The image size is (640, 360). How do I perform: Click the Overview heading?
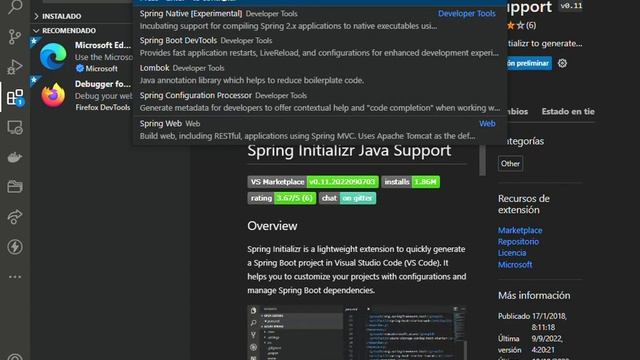coord(272,226)
